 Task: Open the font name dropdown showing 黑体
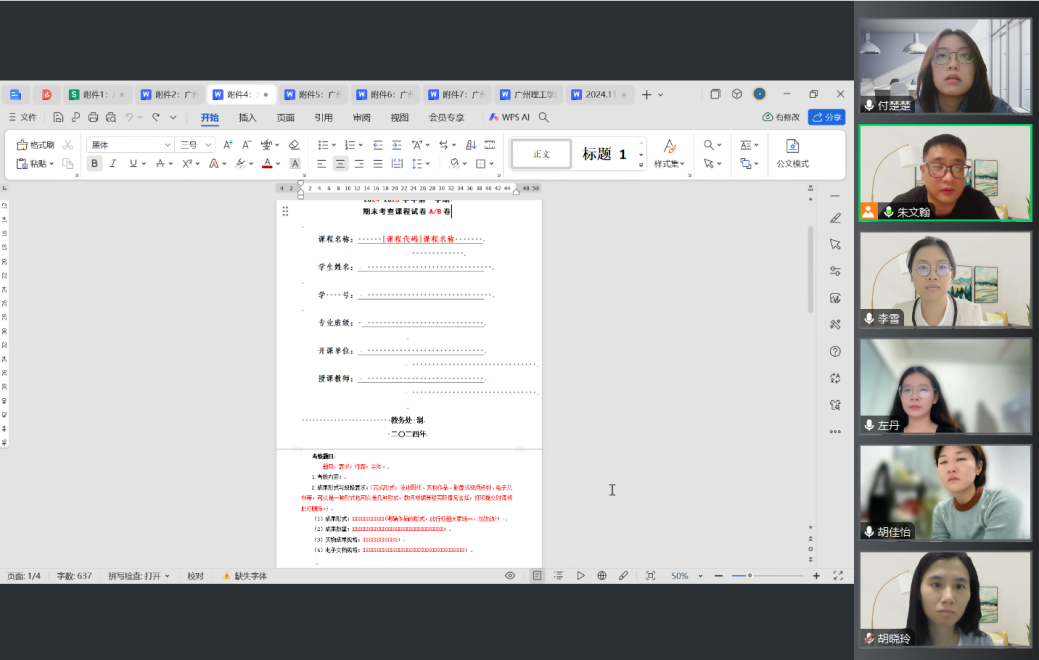click(x=130, y=145)
